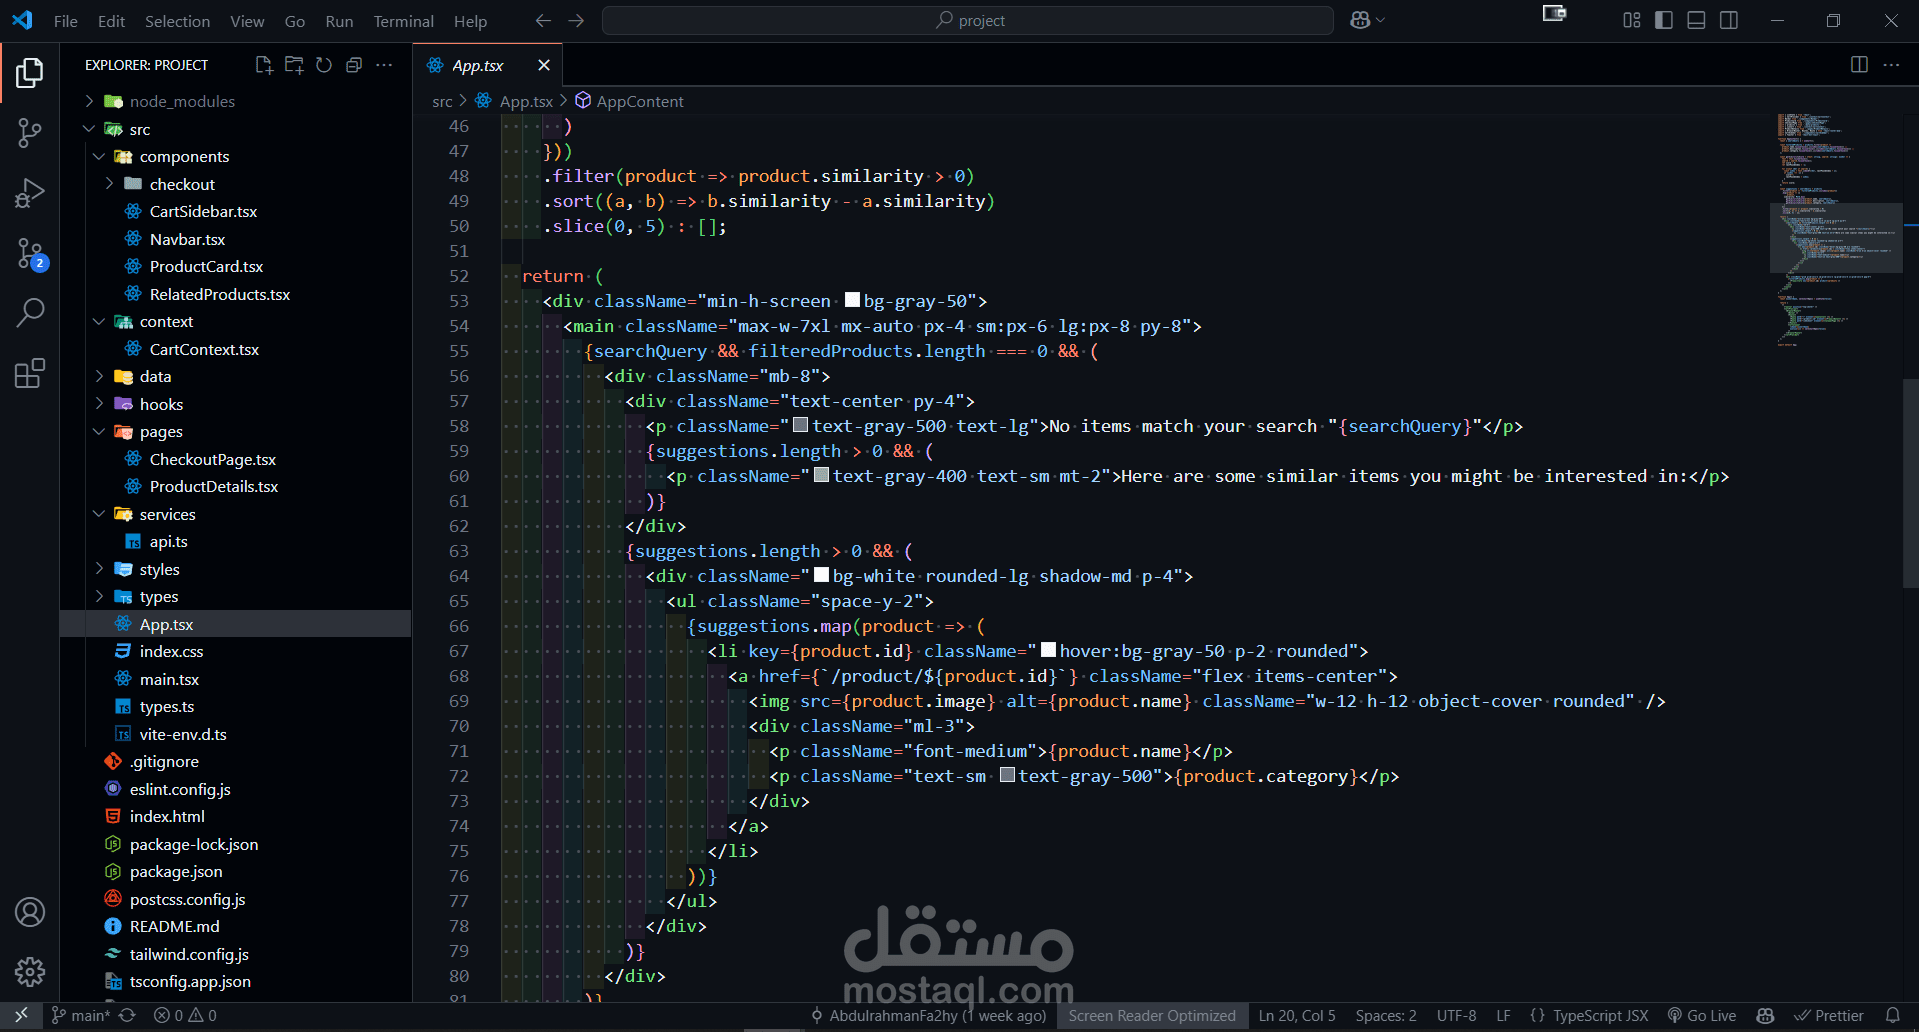Screen dimensions: 1919x1032
Task: Expand the hooks folder
Action: (x=236, y=404)
